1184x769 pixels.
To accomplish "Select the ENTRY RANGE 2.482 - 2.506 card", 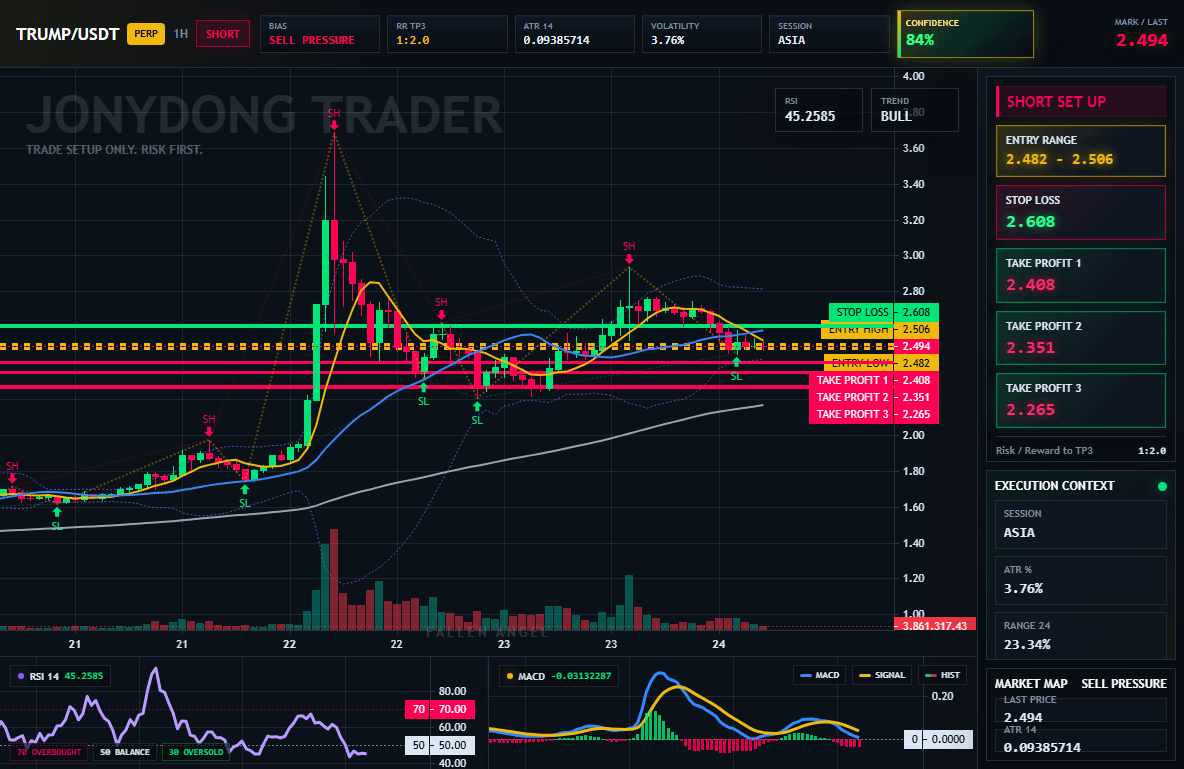I will (x=1081, y=151).
